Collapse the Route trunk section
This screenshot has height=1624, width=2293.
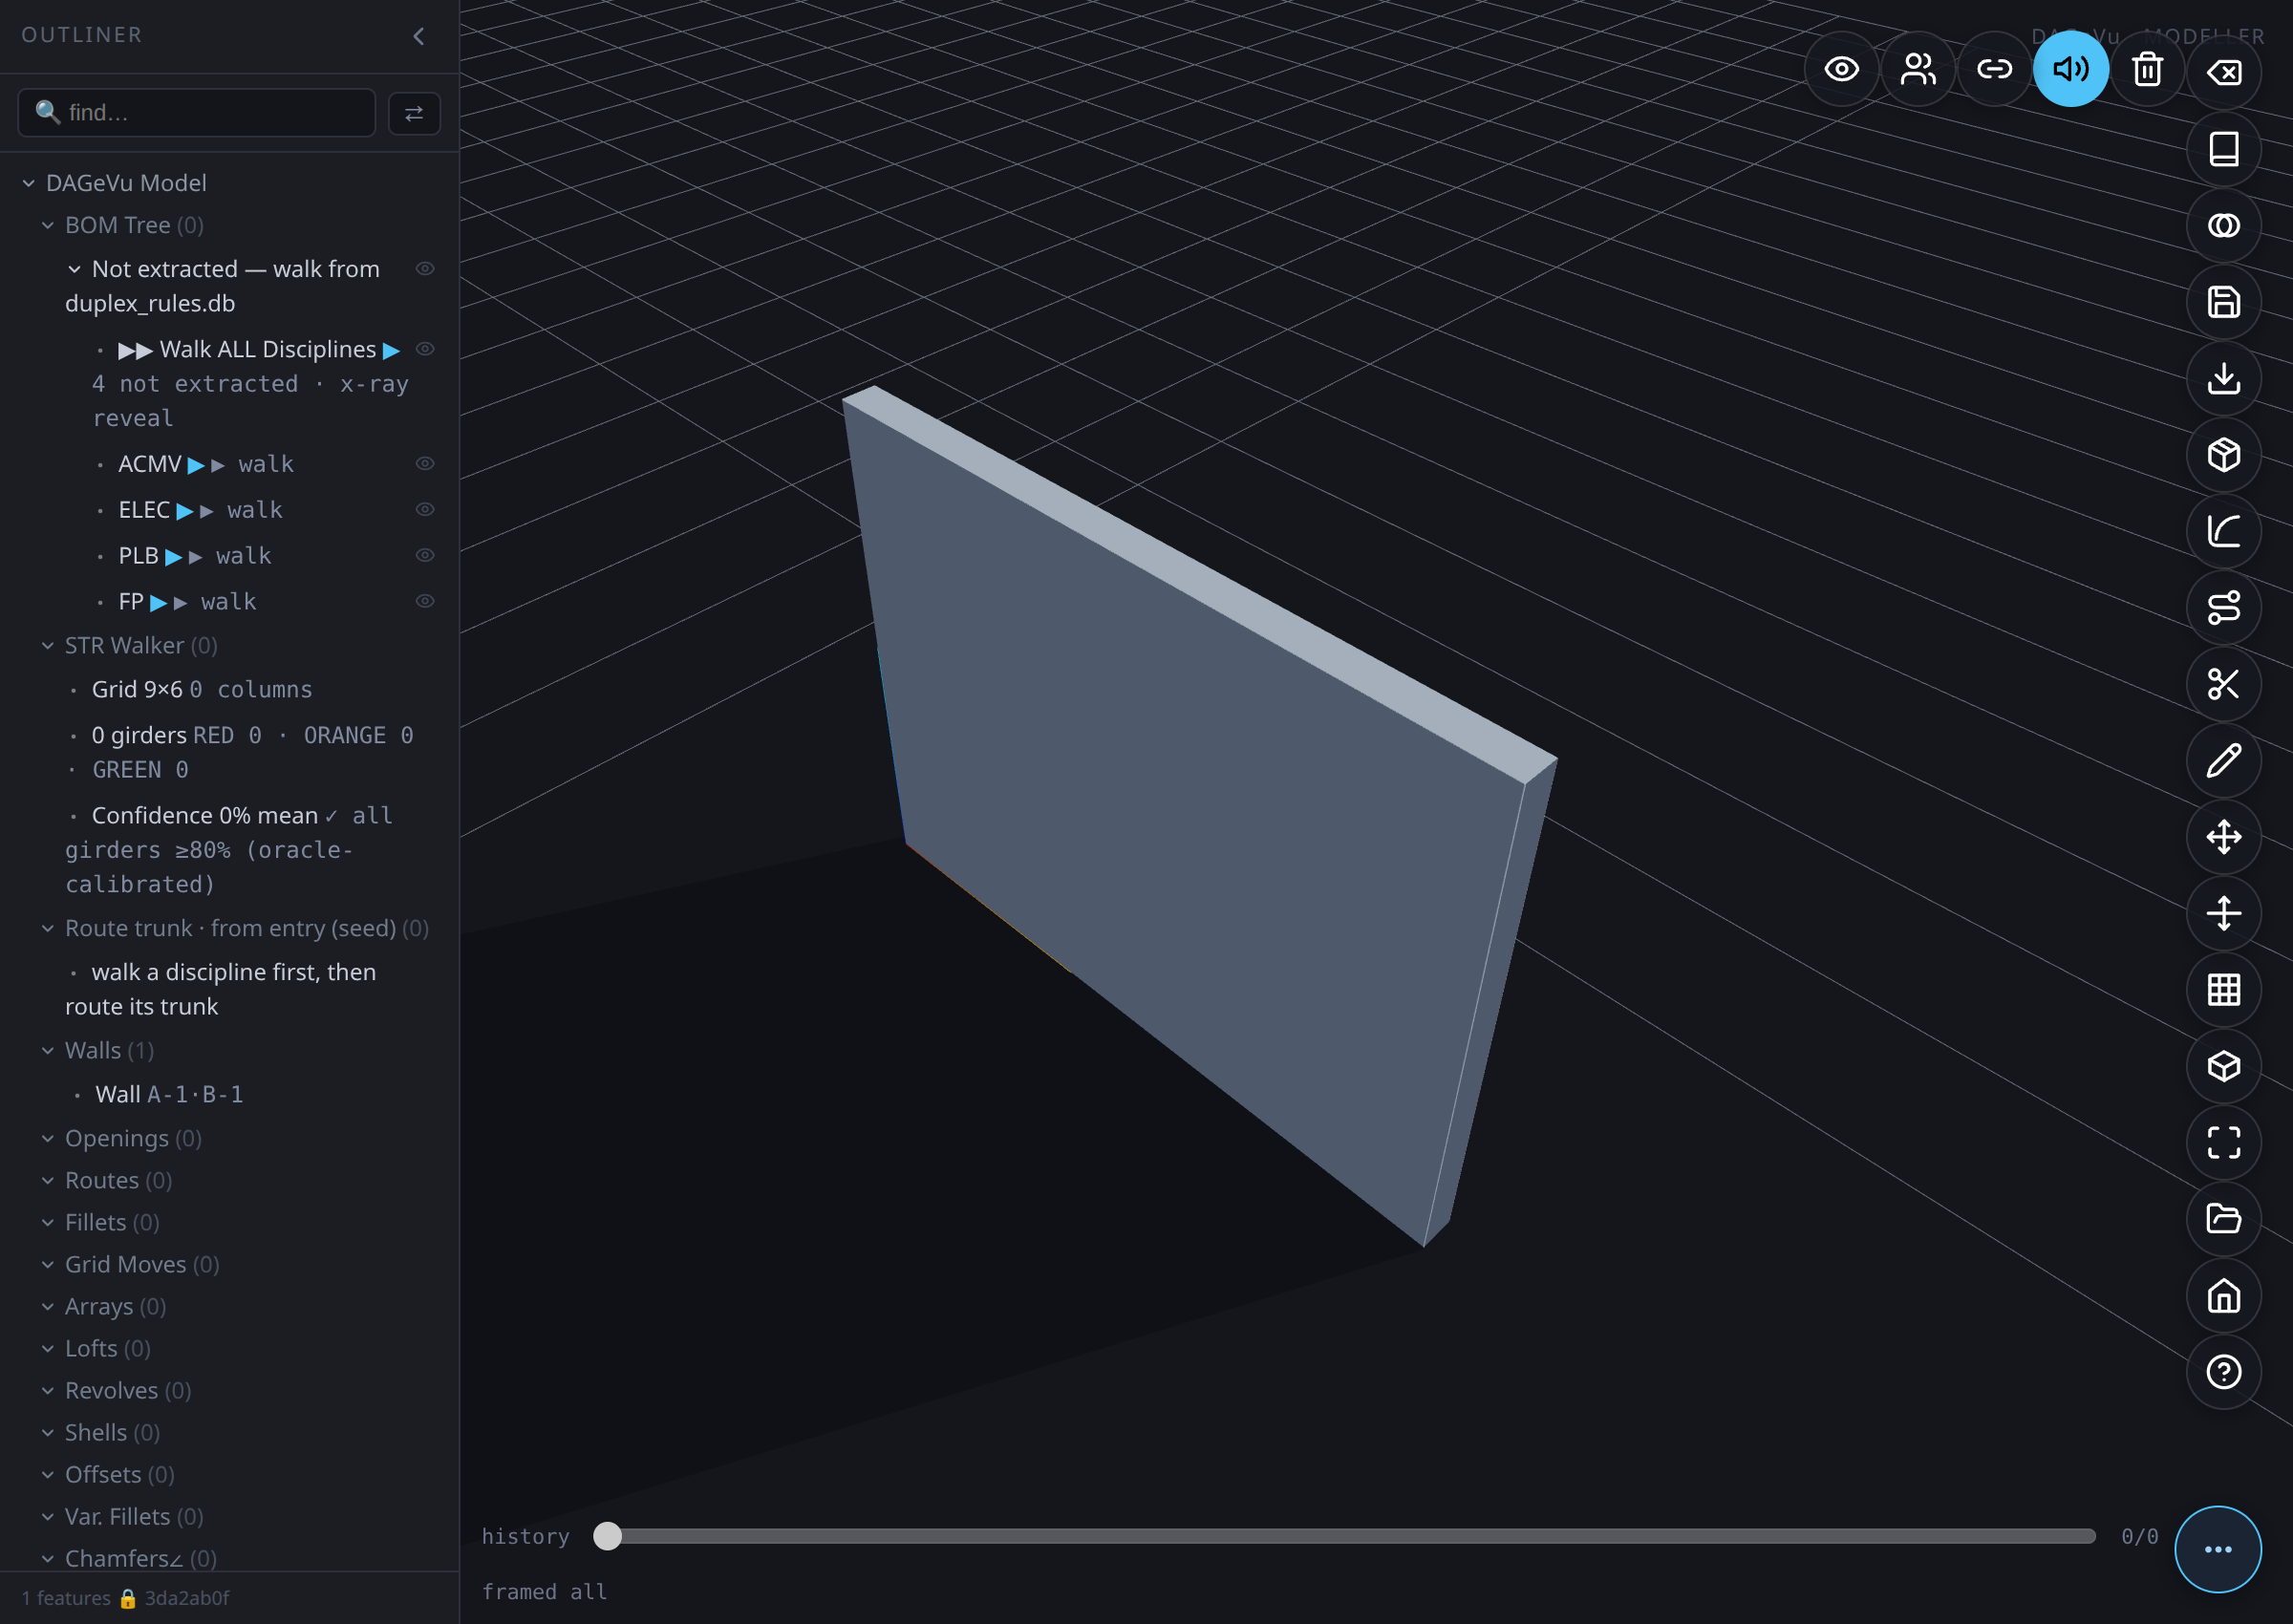[x=48, y=929]
